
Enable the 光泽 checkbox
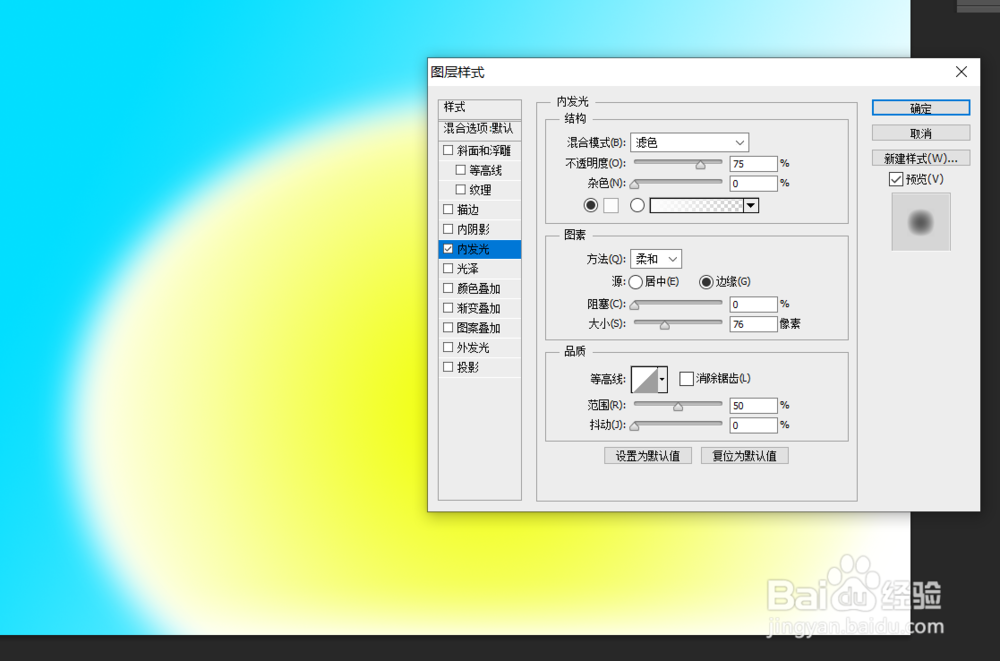pos(448,269)
